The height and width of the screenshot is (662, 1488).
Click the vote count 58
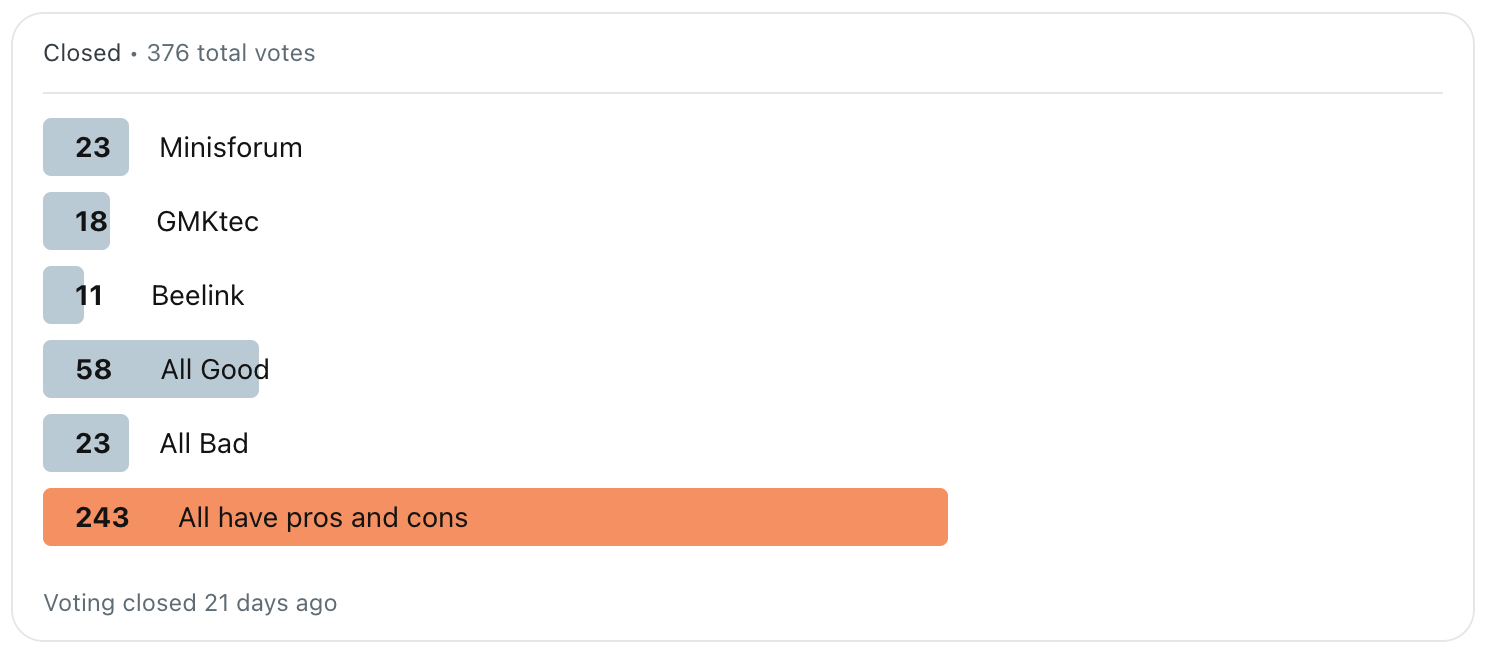[x=93, y=370]
